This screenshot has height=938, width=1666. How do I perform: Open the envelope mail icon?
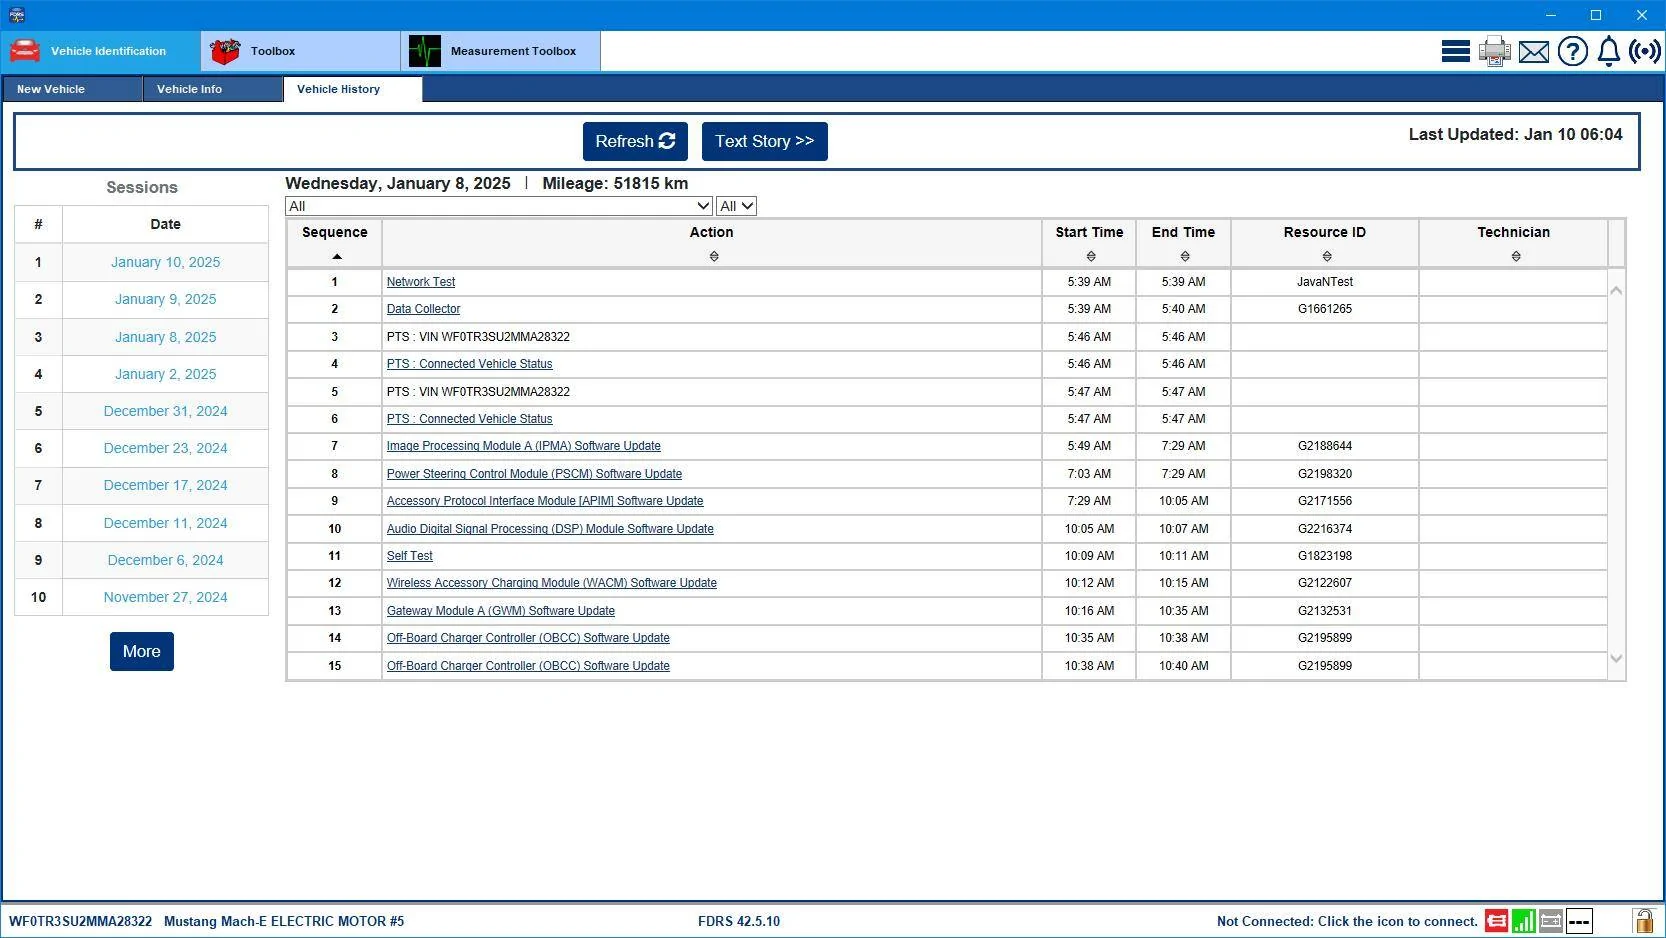point(1534,52)
